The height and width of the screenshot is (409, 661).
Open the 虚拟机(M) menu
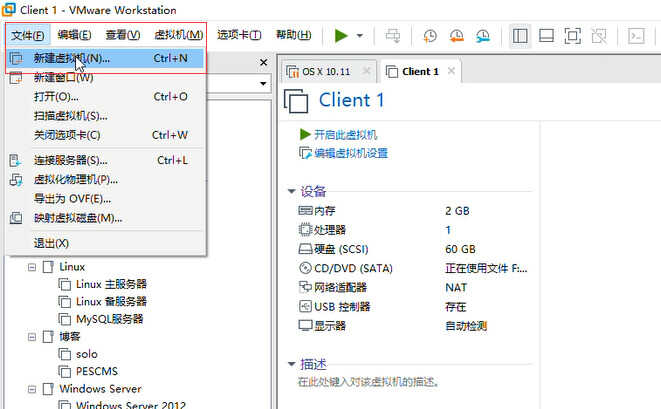[x=178, y=35]
